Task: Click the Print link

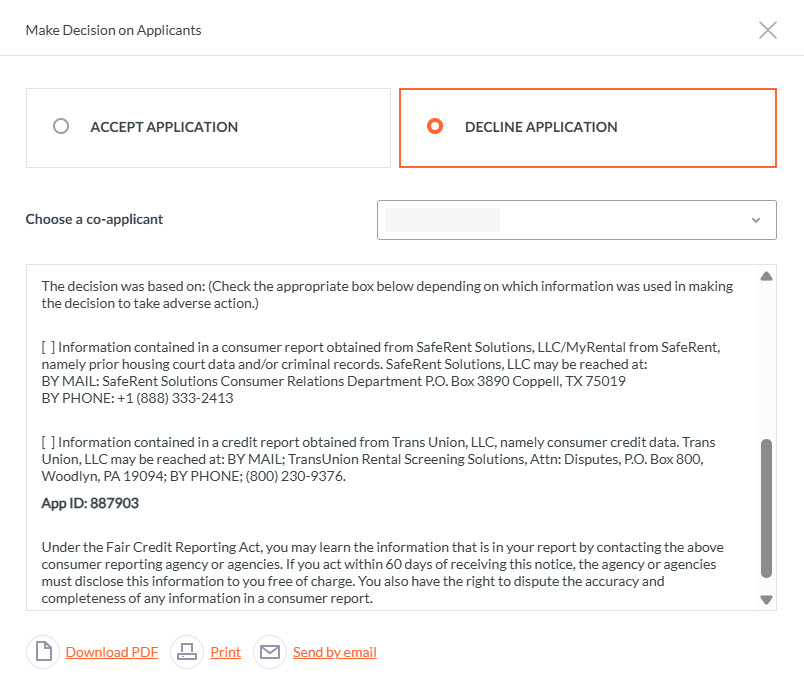Action: click(226, 652)
